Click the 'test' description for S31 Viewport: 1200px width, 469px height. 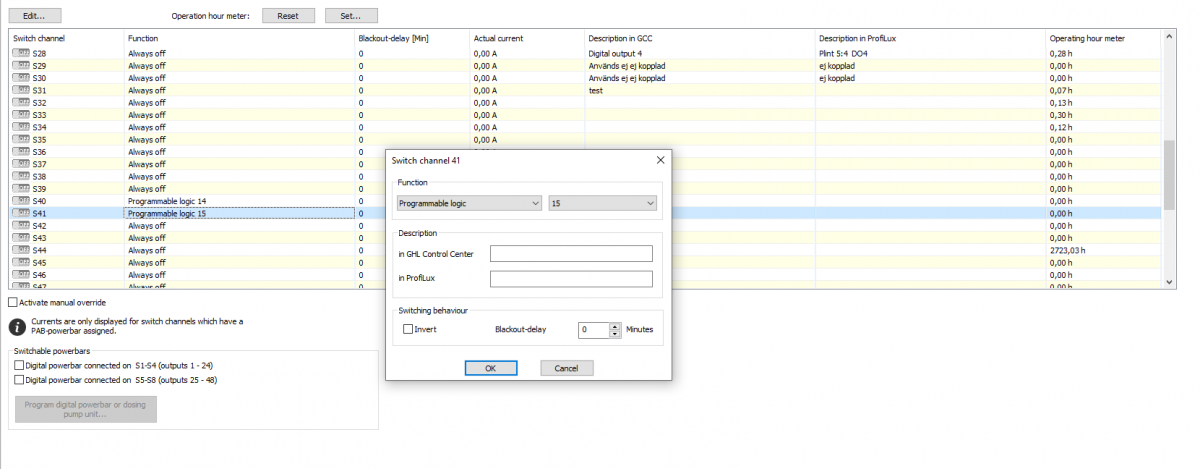[x=700, y=90]
